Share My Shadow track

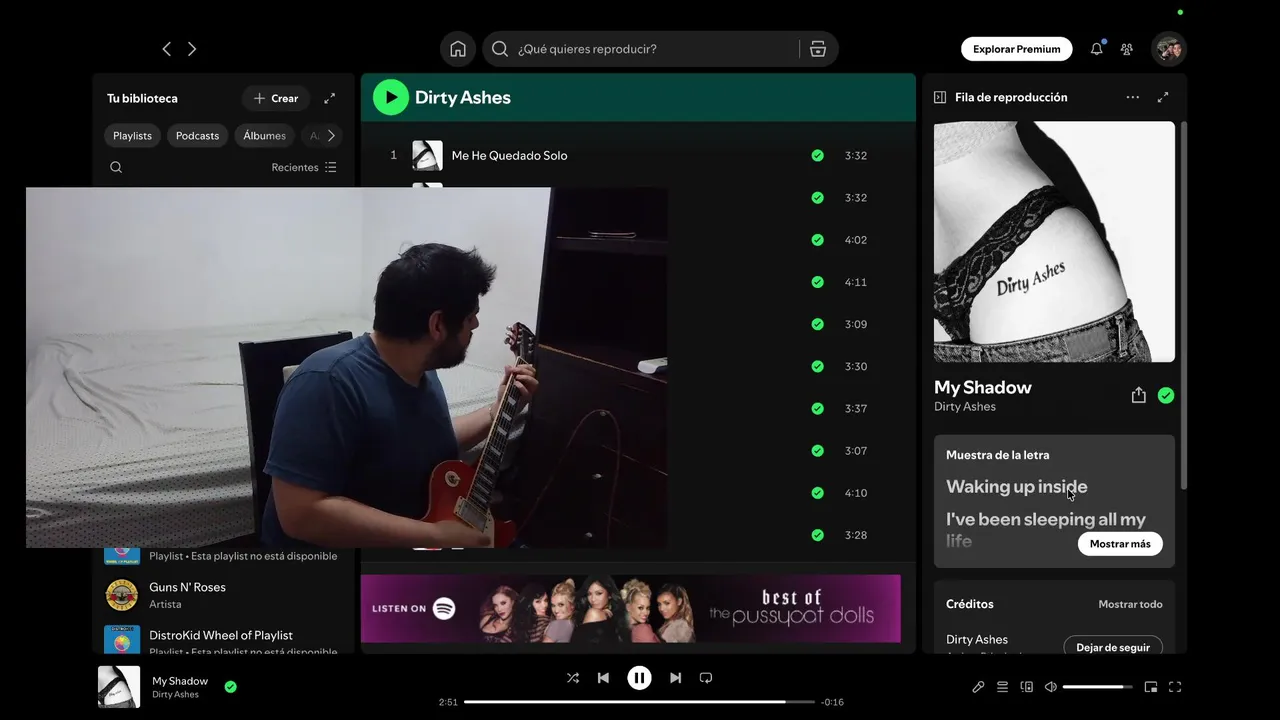[1138, 395]
